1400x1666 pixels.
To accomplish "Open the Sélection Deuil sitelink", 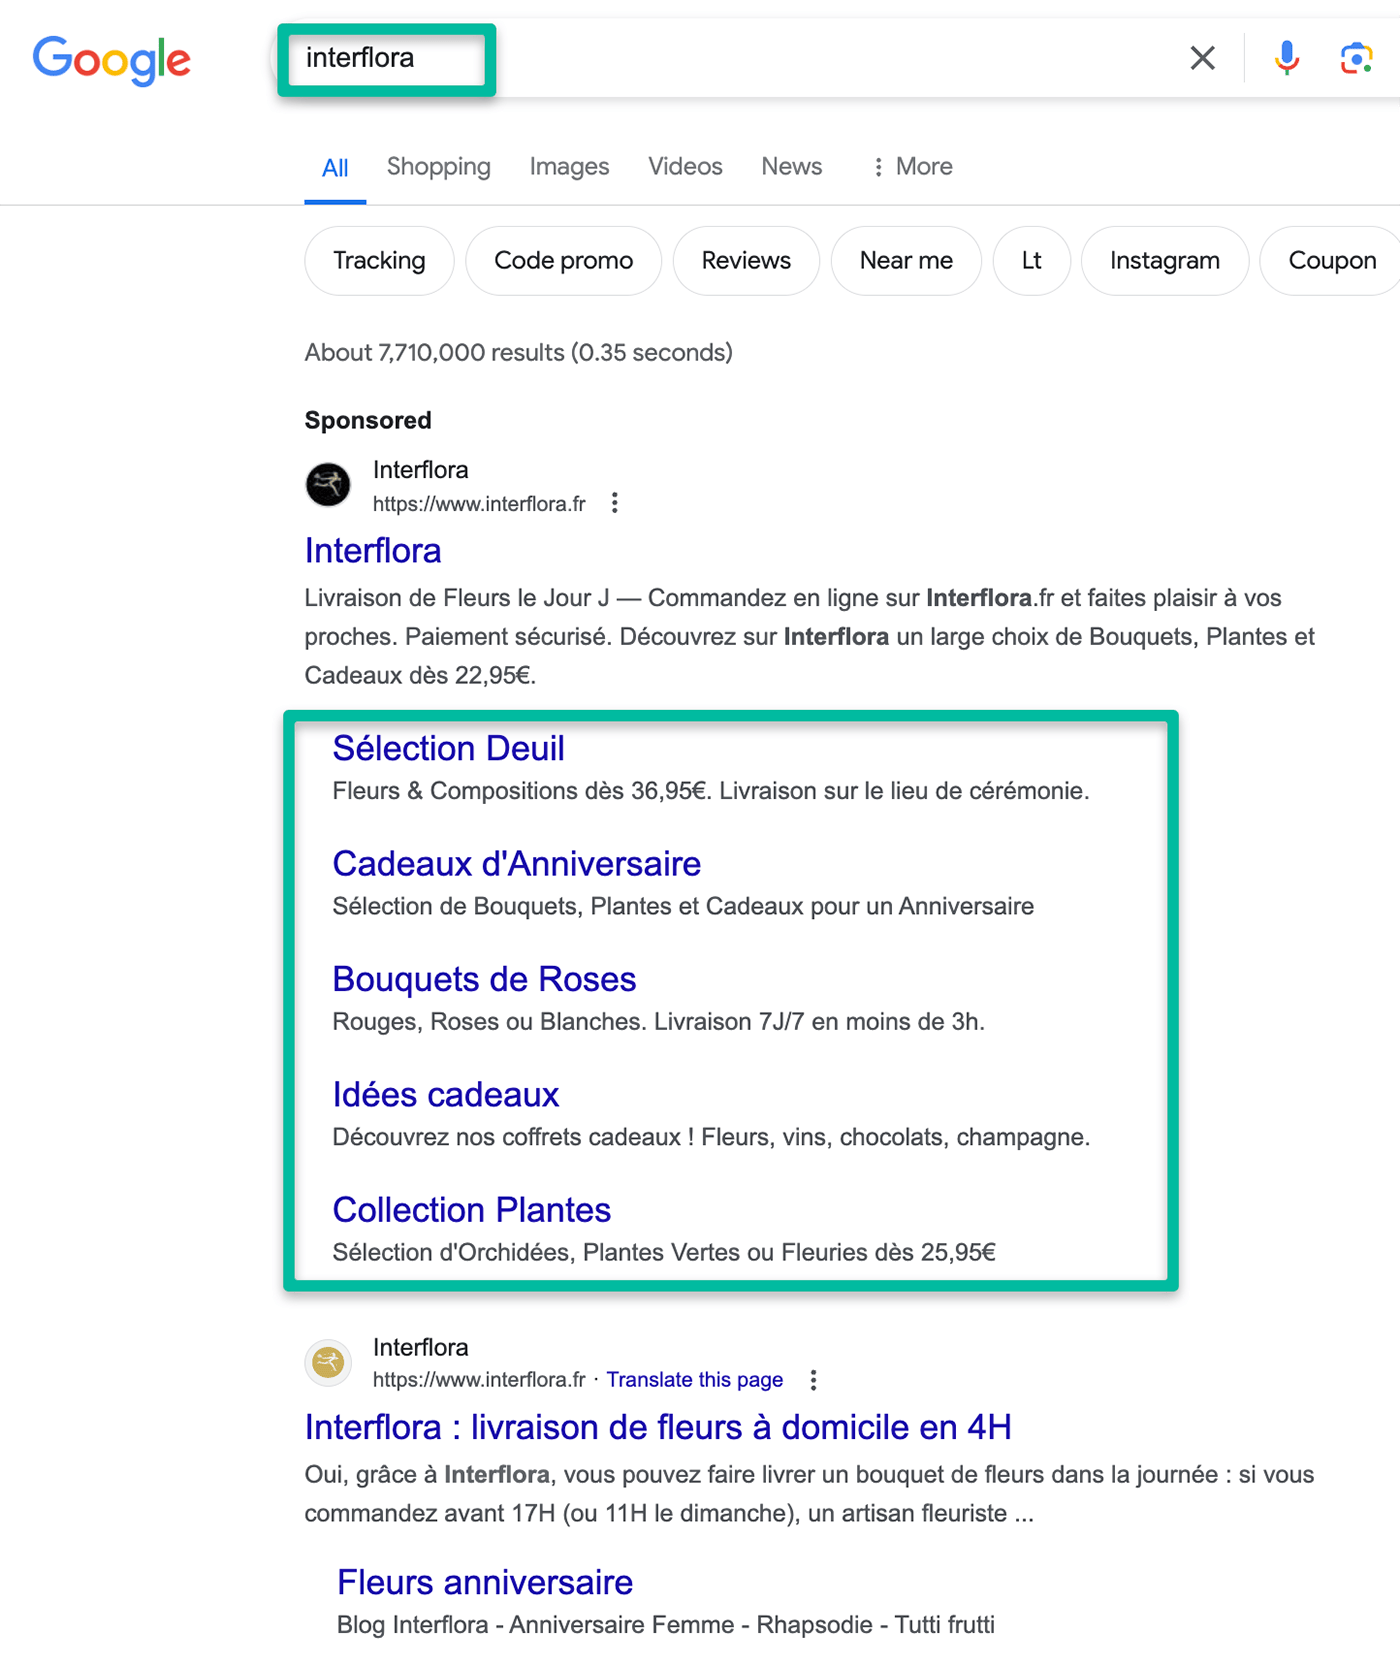I will [448, 748].
